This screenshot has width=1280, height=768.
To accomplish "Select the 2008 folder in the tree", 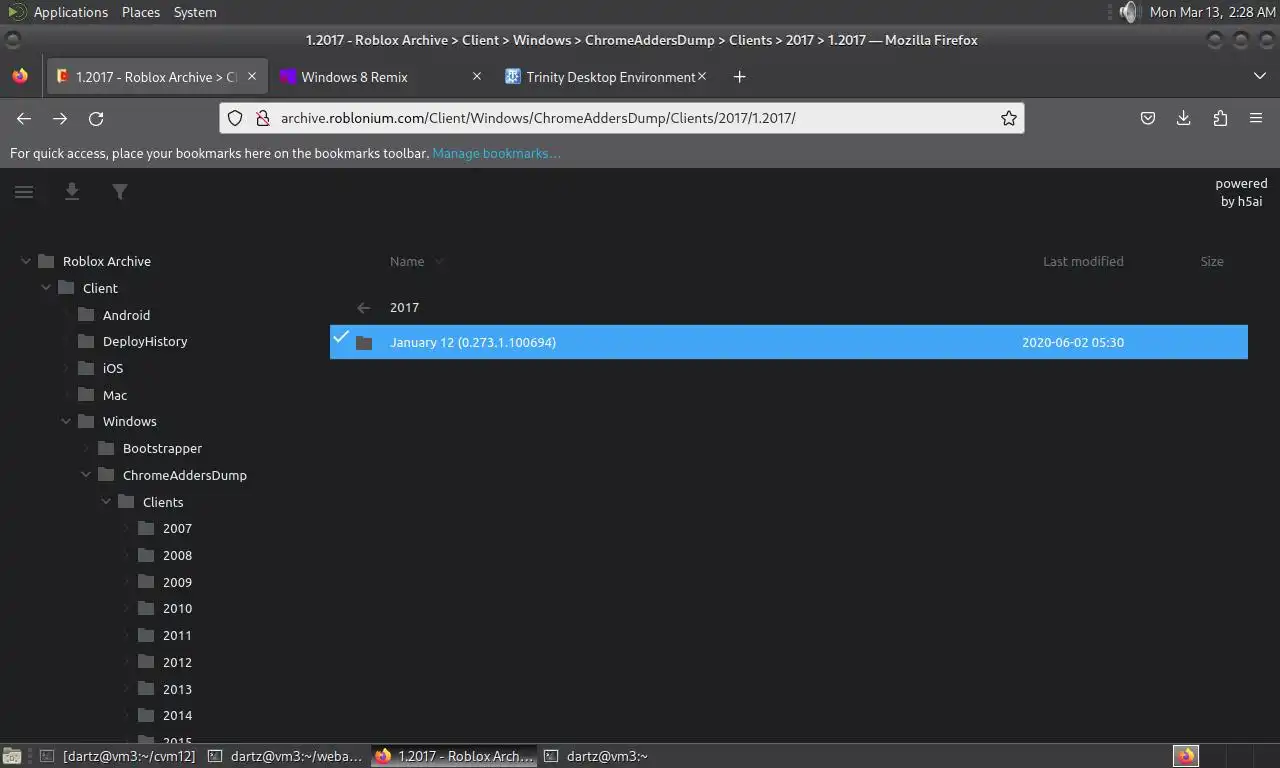I will click(177, 555).
